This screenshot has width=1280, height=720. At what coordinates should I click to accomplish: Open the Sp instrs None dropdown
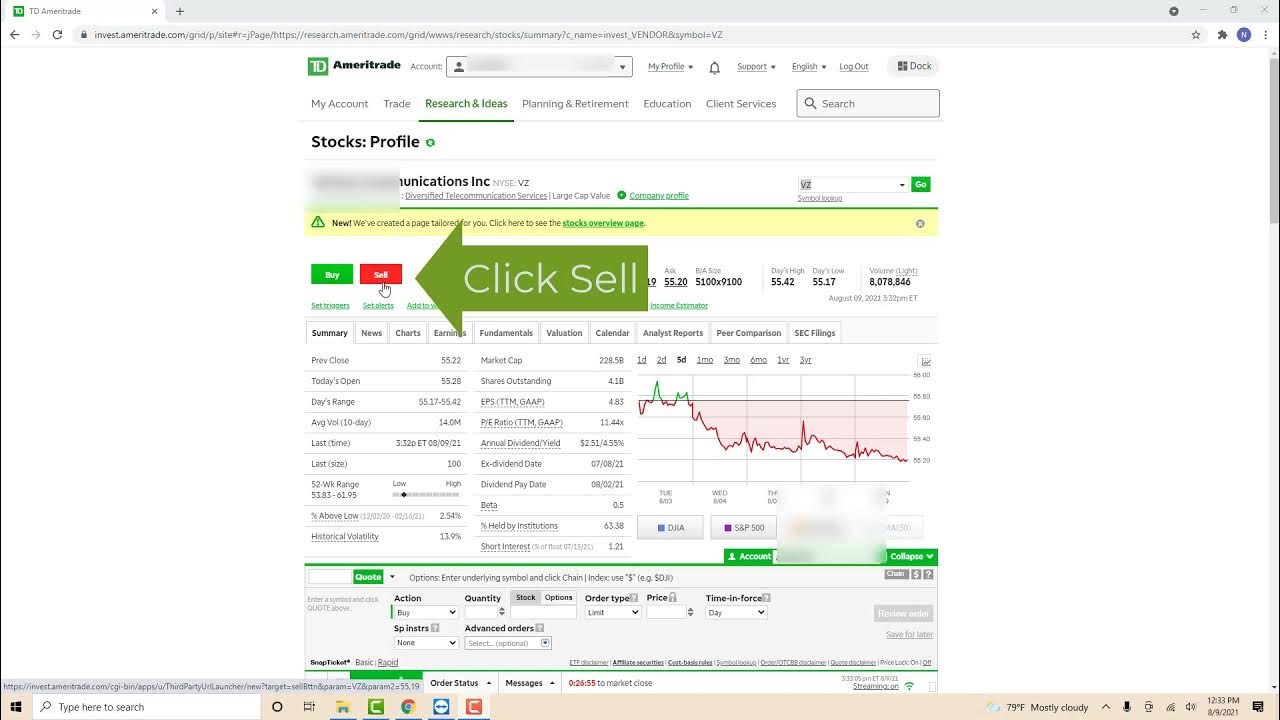(x=426, y=643)
